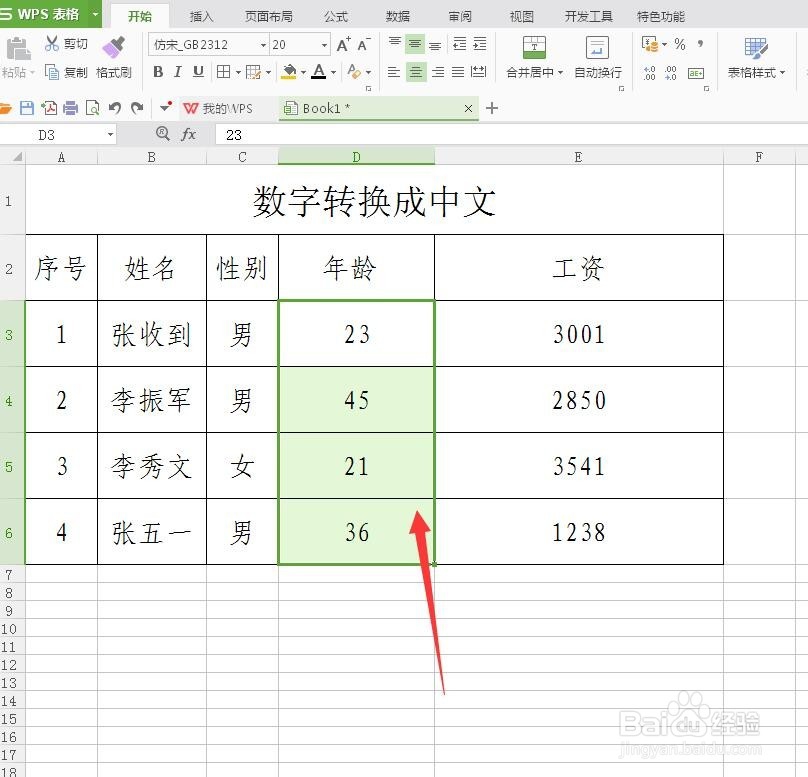Apply percentage number format icon
The height and width of the screenshot is (777, 808).
[679, 46]
